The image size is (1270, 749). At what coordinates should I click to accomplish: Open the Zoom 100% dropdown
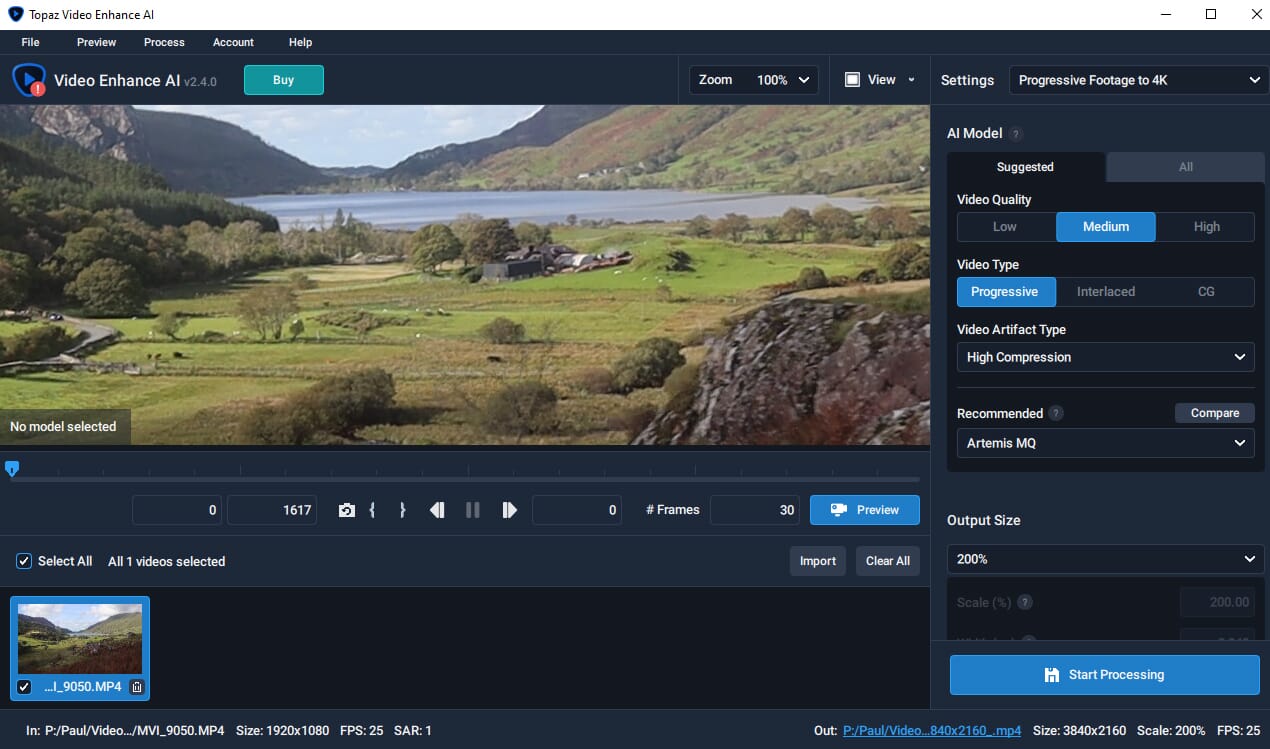(x=754, y=80)
